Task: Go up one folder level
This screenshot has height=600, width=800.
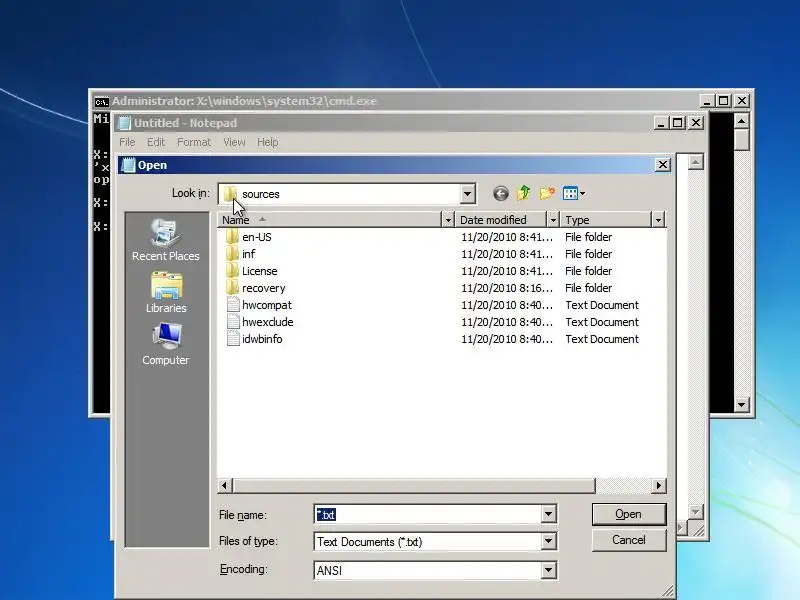Action: [524, 193]
